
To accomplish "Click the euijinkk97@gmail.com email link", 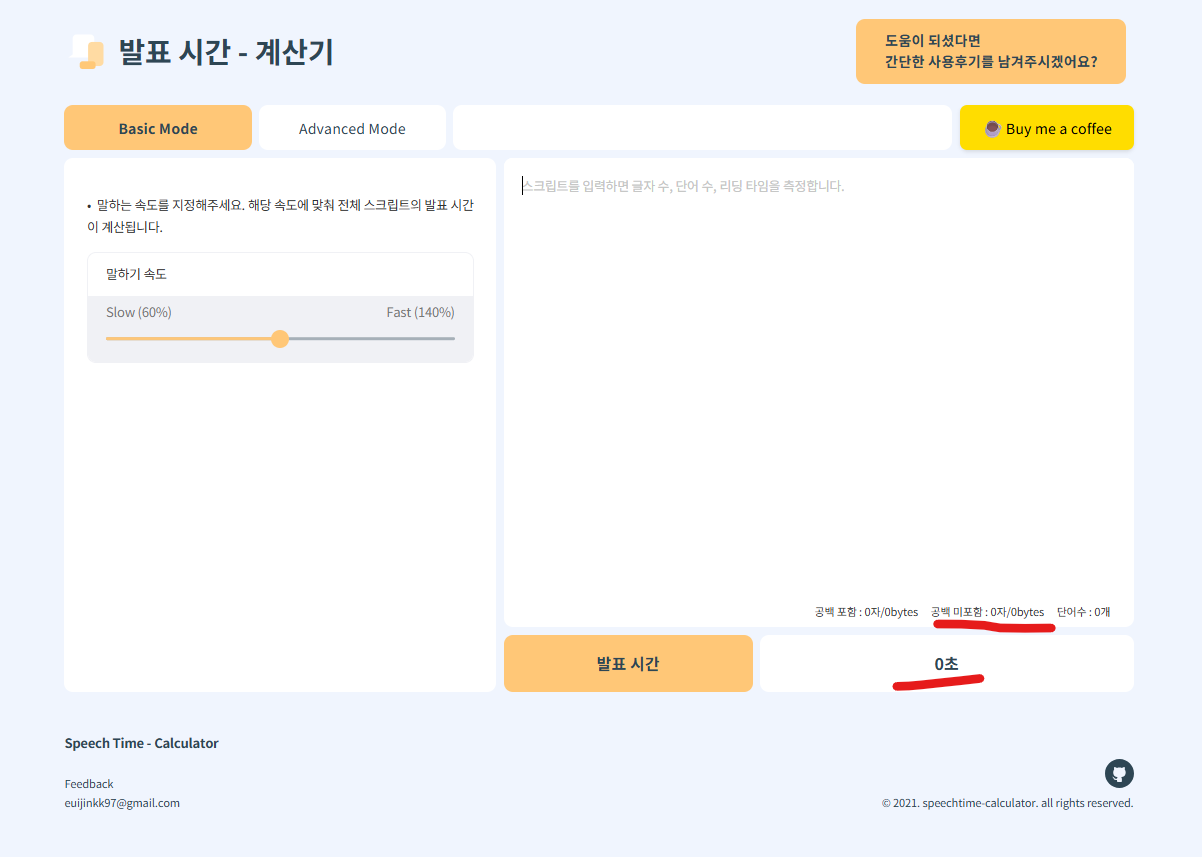I will click(x=122, y=802).
